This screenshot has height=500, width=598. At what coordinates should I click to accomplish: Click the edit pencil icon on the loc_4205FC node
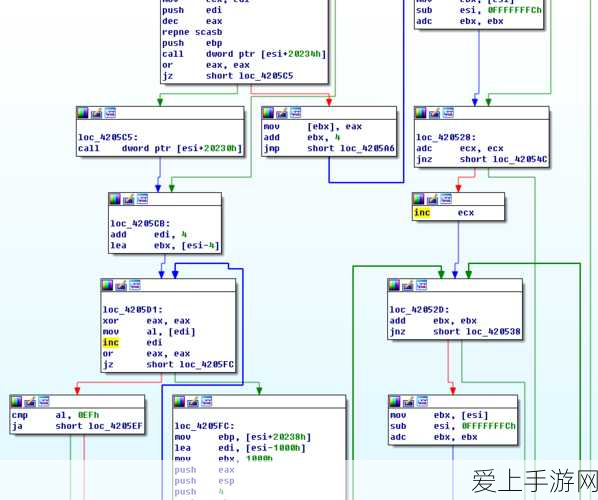point(193,402)
